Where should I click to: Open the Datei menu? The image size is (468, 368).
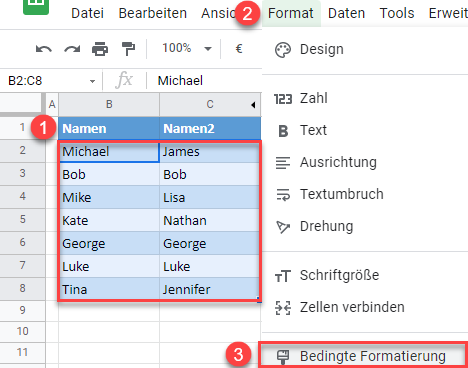pos(87,13)
